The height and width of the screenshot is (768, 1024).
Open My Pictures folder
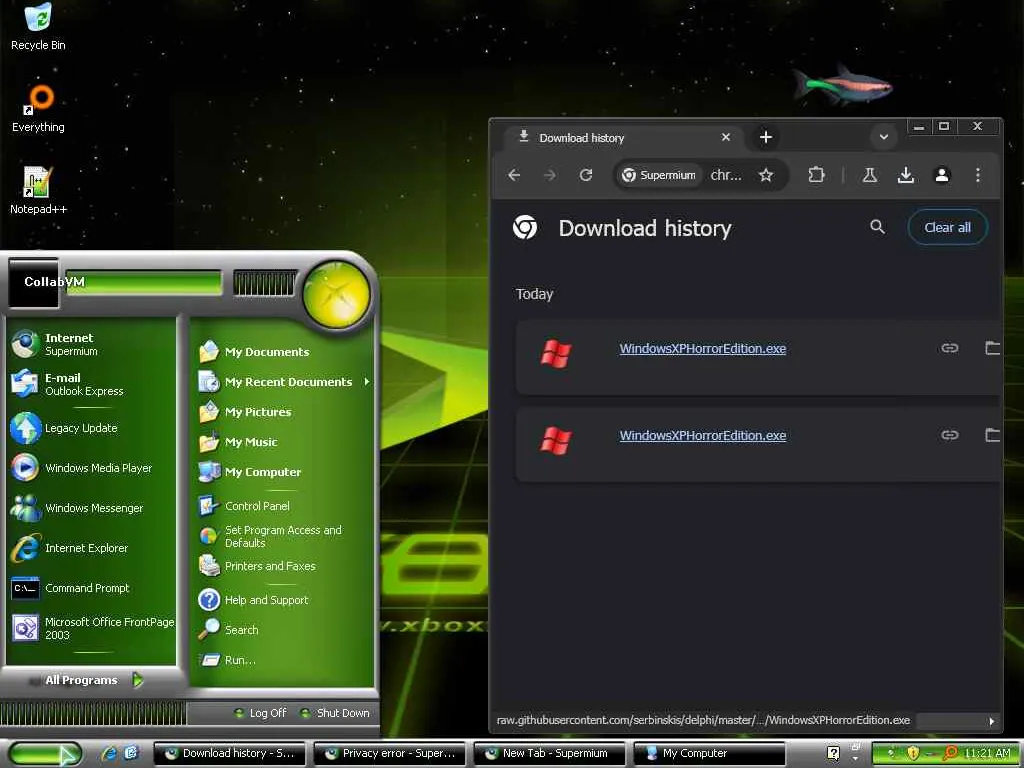click(282, 411)
